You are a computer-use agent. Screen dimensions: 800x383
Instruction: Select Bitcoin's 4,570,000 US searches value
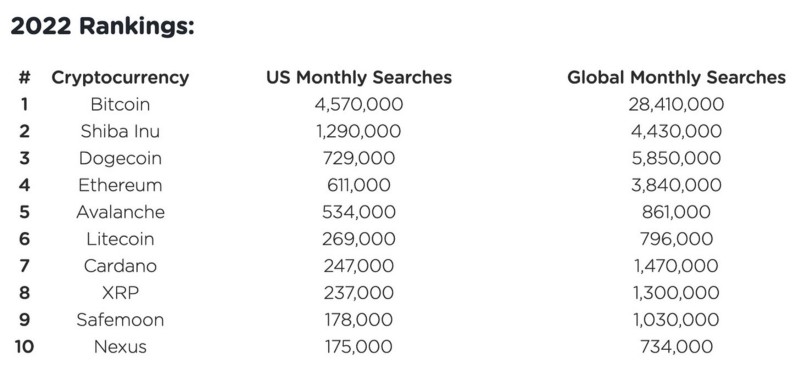click(x=359, y=105)
